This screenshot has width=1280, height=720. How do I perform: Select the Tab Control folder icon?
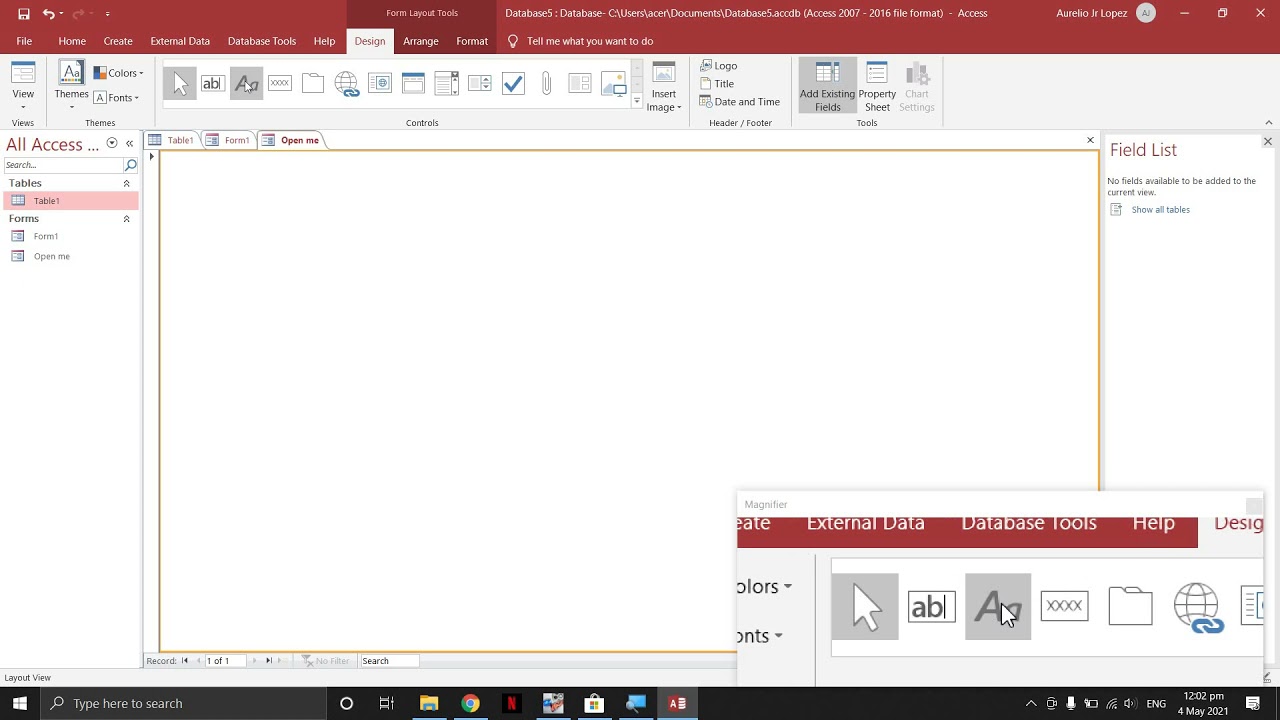coord(313,84)
